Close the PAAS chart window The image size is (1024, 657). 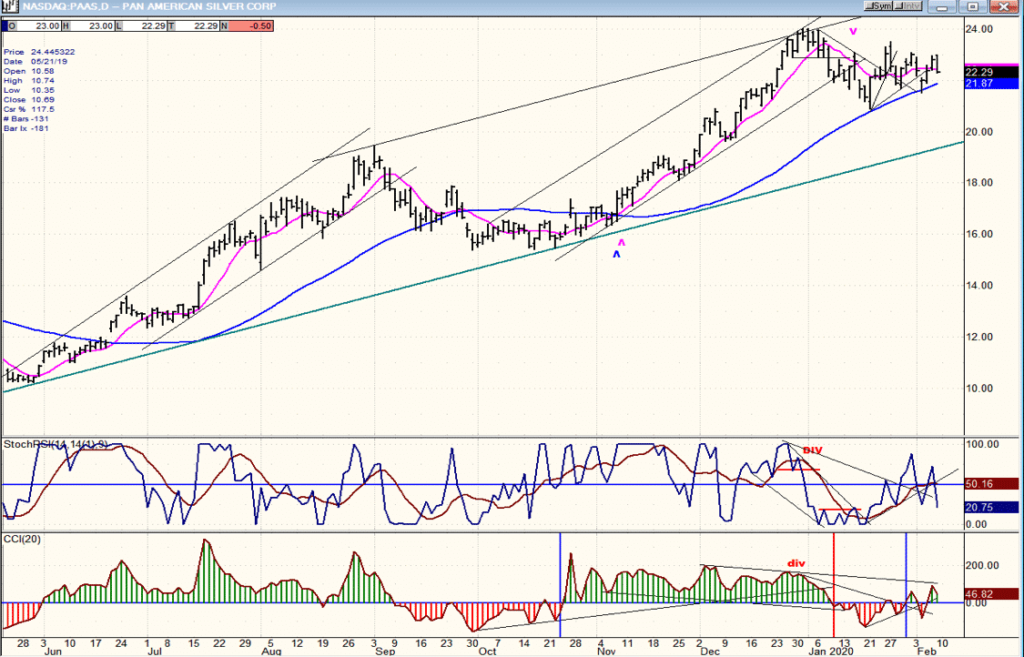1004,7
